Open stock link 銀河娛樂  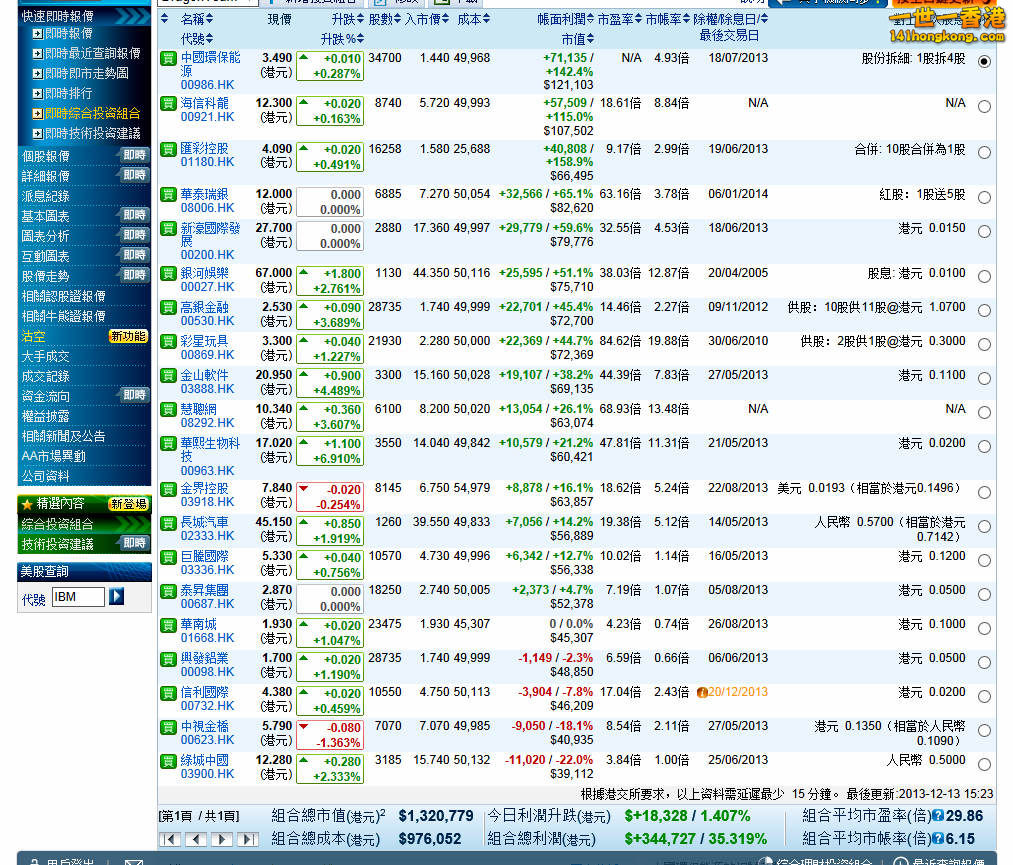pyautogui.click(x=204, y=273)
